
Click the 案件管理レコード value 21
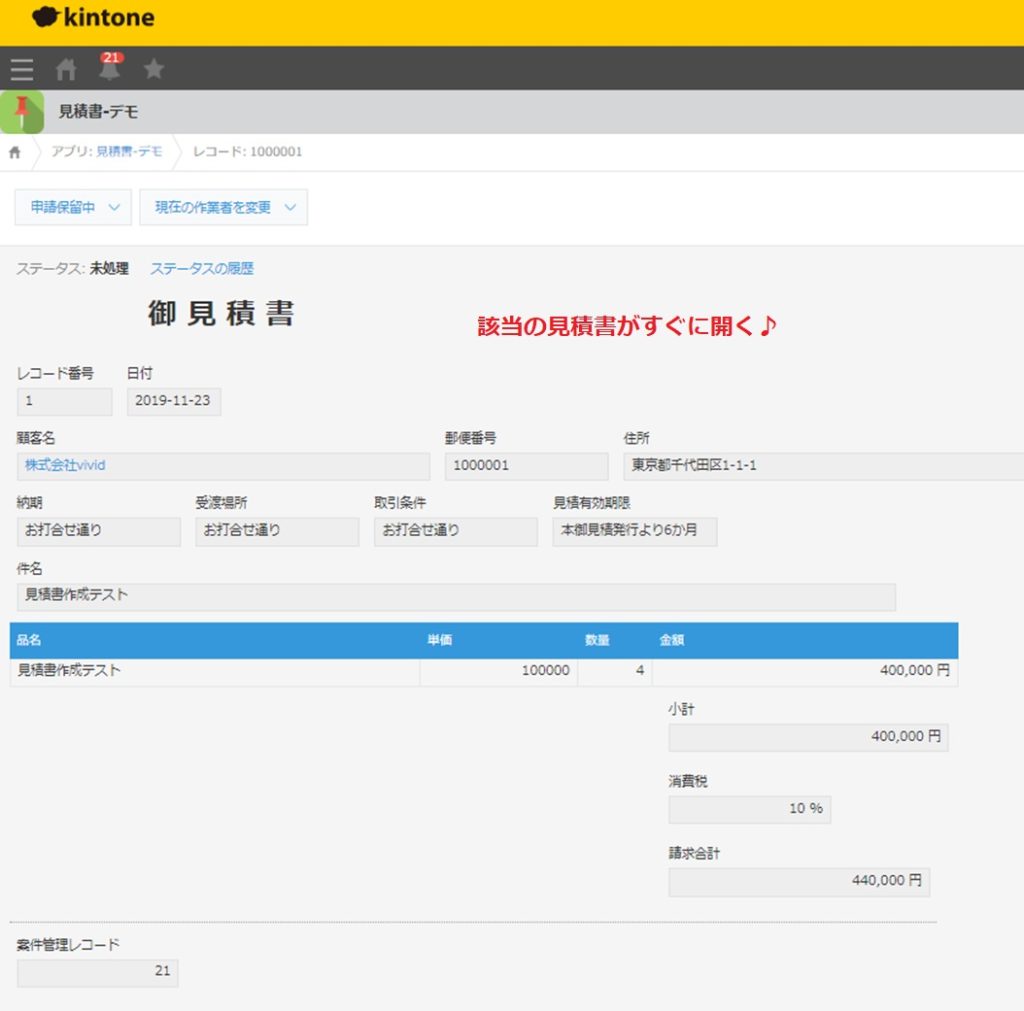point(98,971)
